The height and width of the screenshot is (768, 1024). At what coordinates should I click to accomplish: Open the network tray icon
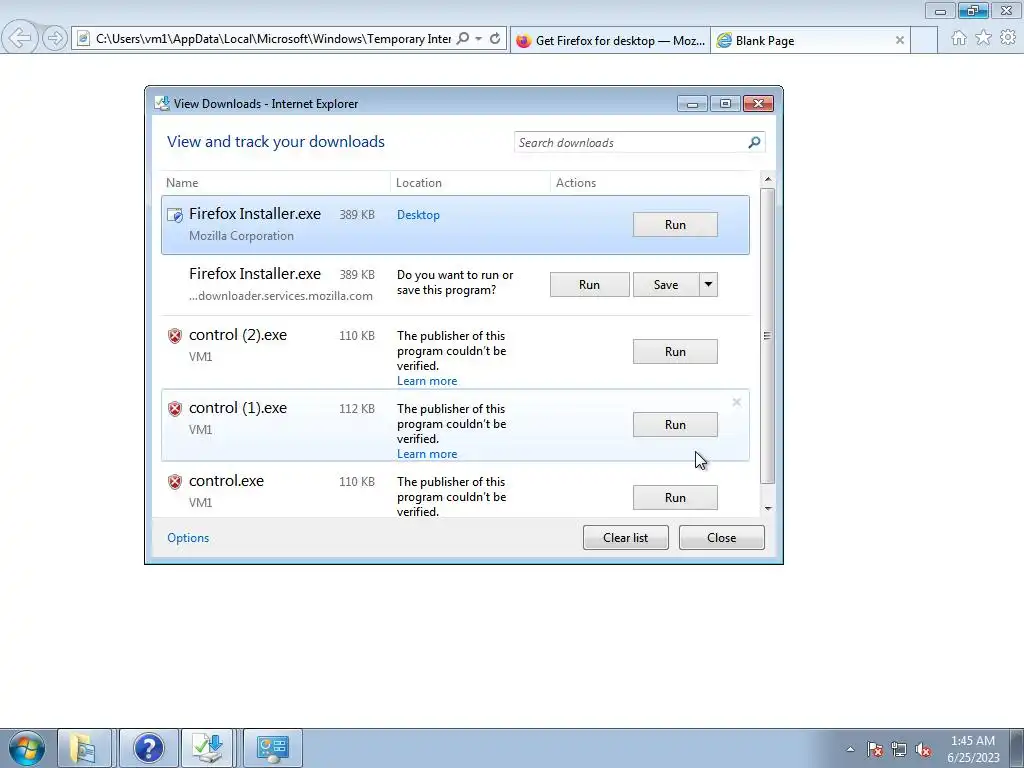click(x=899, y=749)
